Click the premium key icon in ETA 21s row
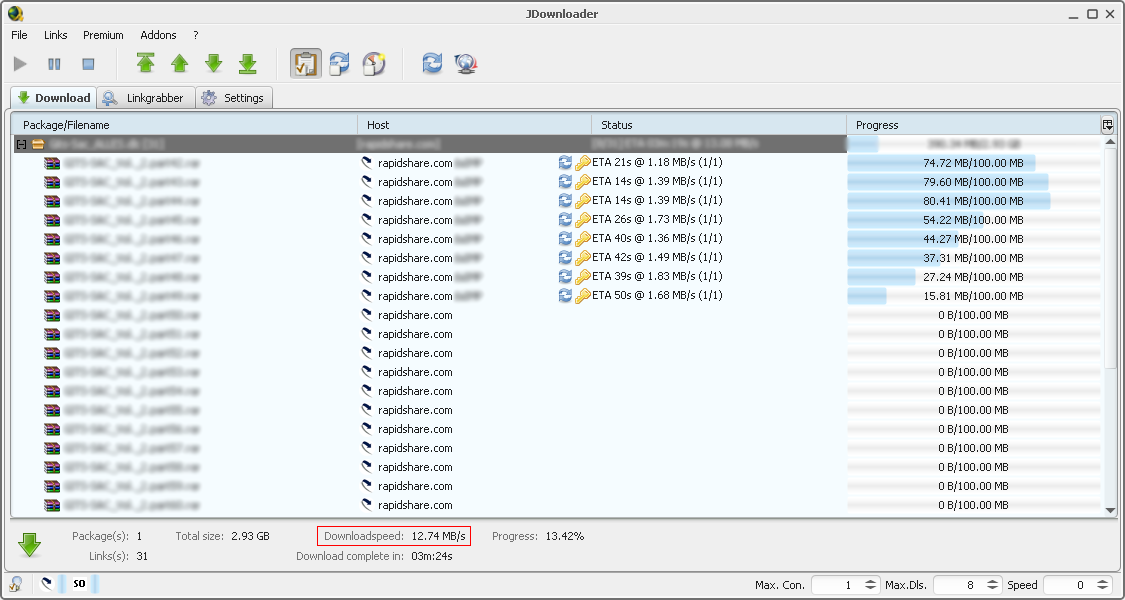 coord(583,163)
